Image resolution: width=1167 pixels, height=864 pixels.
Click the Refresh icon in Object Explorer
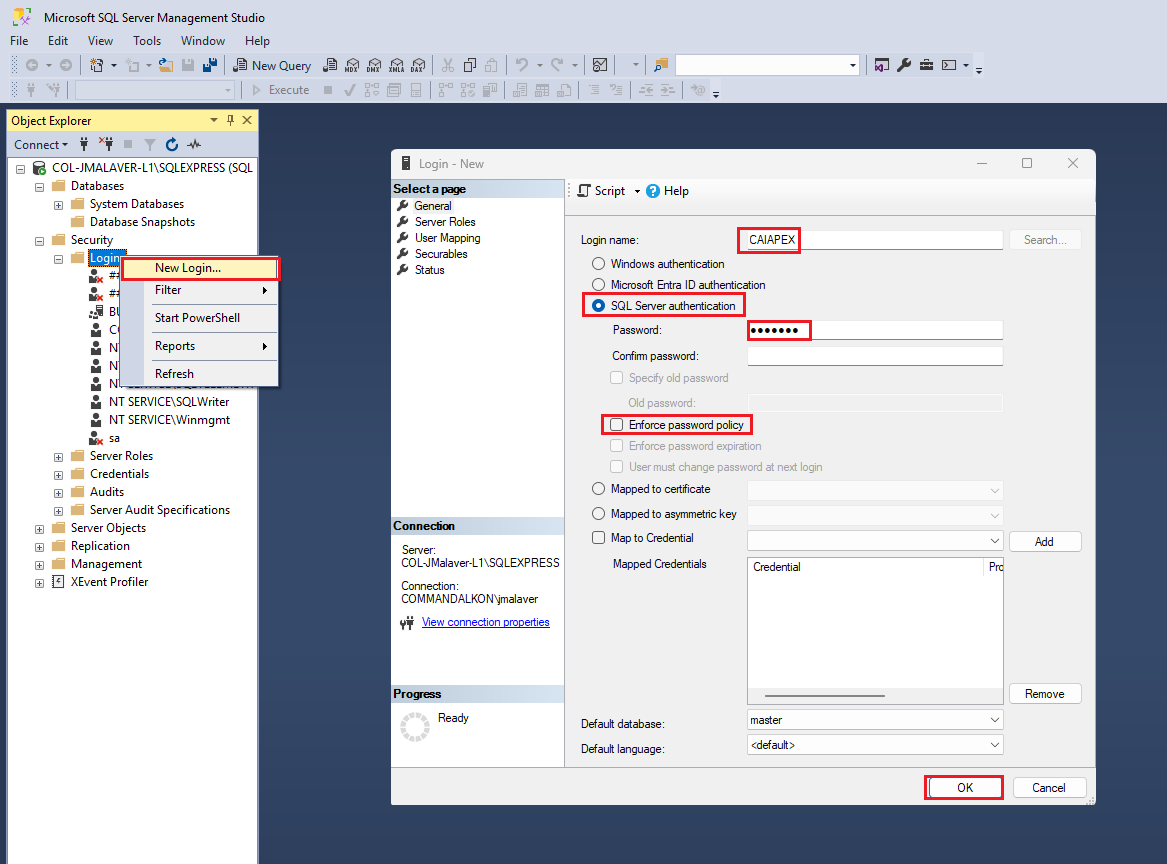[172, 144]
